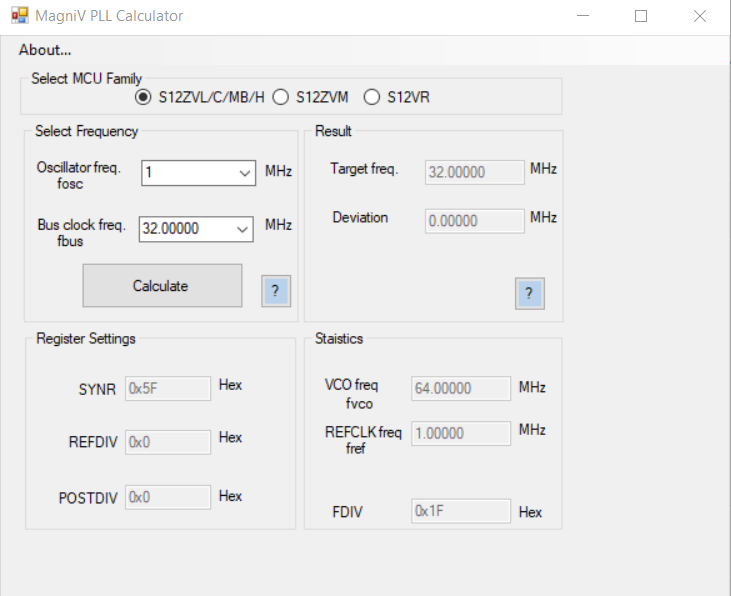Click the "Staistics" group label

pos(339,339)
